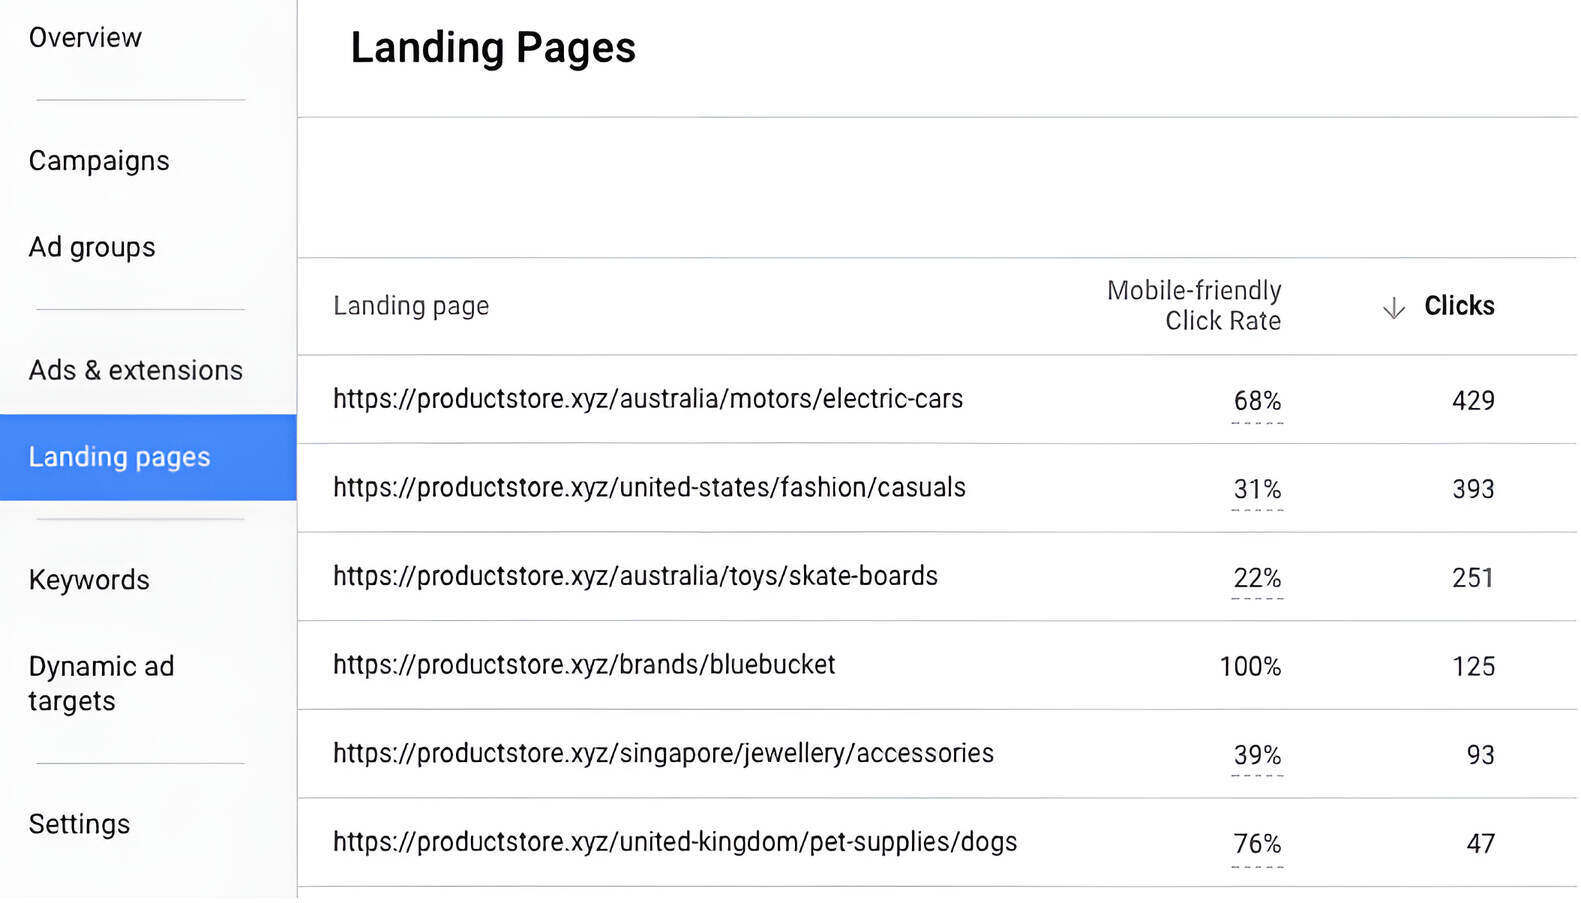Viewport: 1581px width, 903px height.
Task: Click the Clicks column sort arrow
Action: point(1393,307)
